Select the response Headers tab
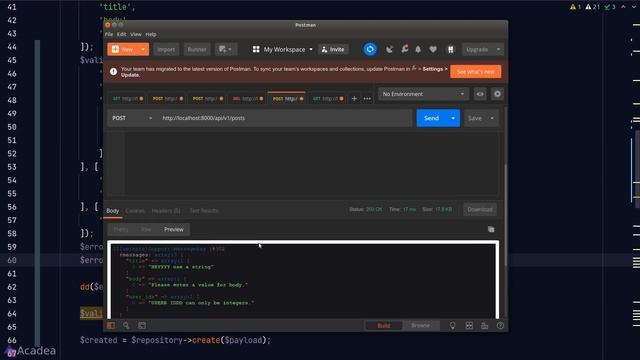 166,211
